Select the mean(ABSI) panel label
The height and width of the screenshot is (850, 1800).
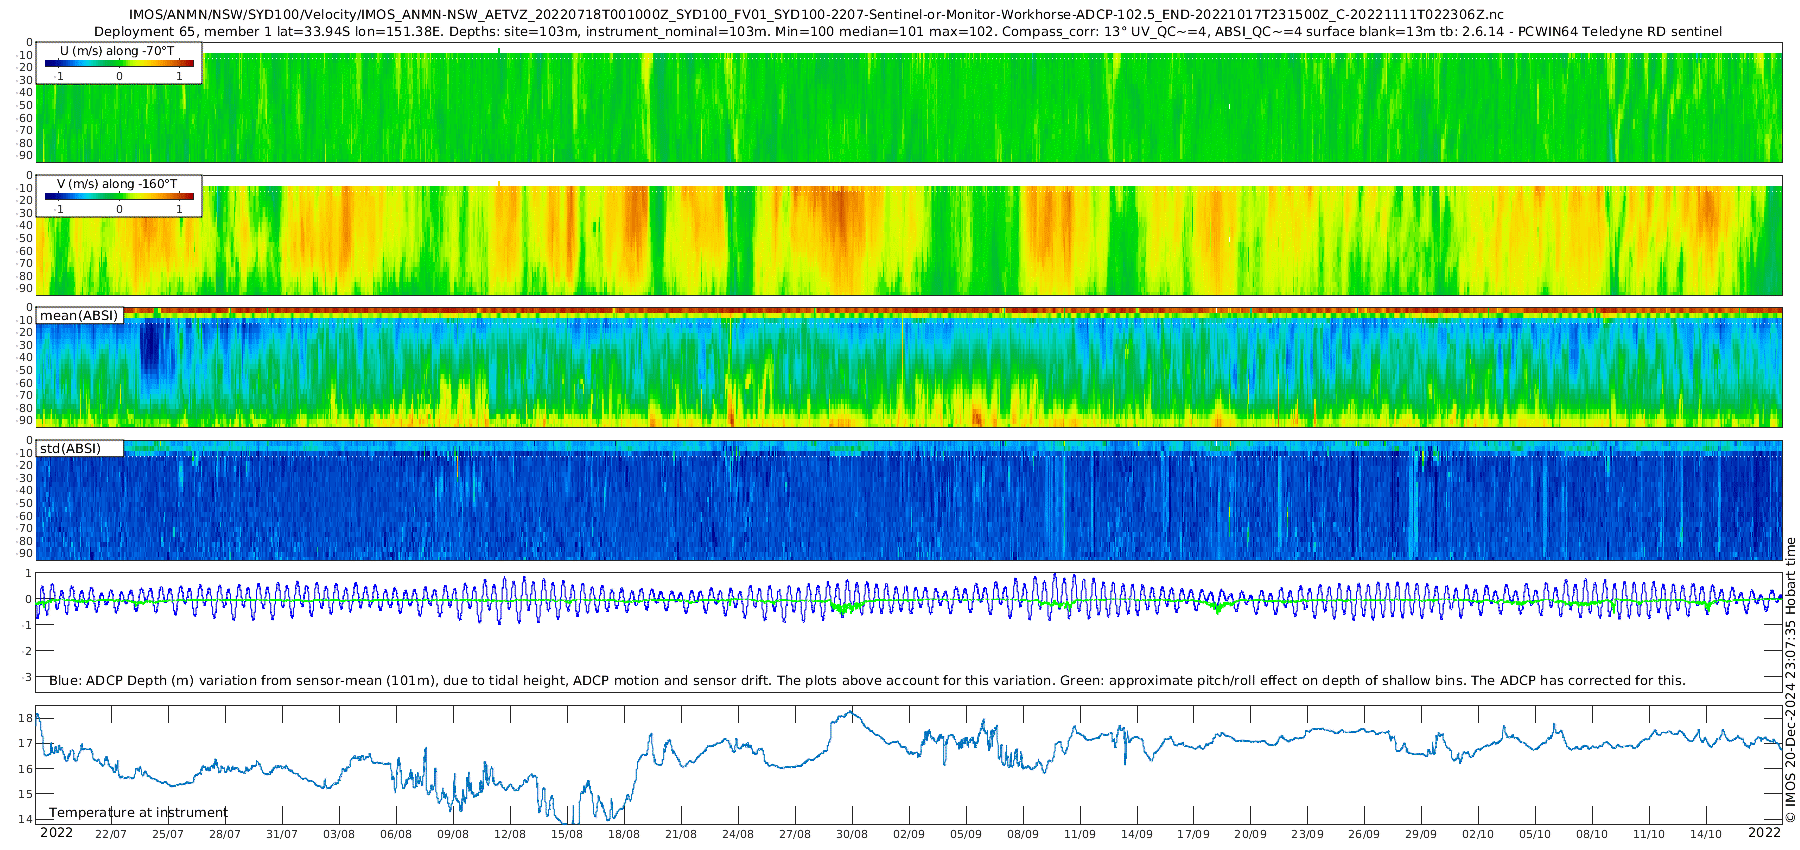[x=79, y=316]
